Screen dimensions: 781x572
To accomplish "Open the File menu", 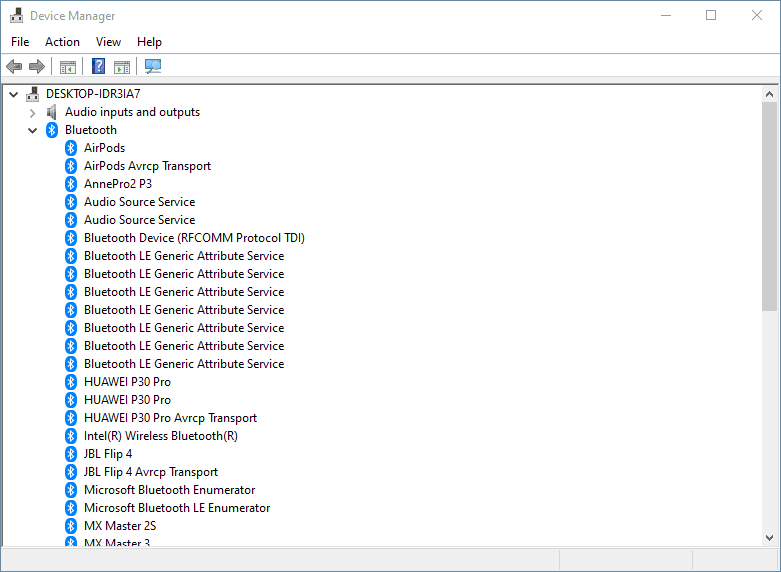I will [20, 42].
